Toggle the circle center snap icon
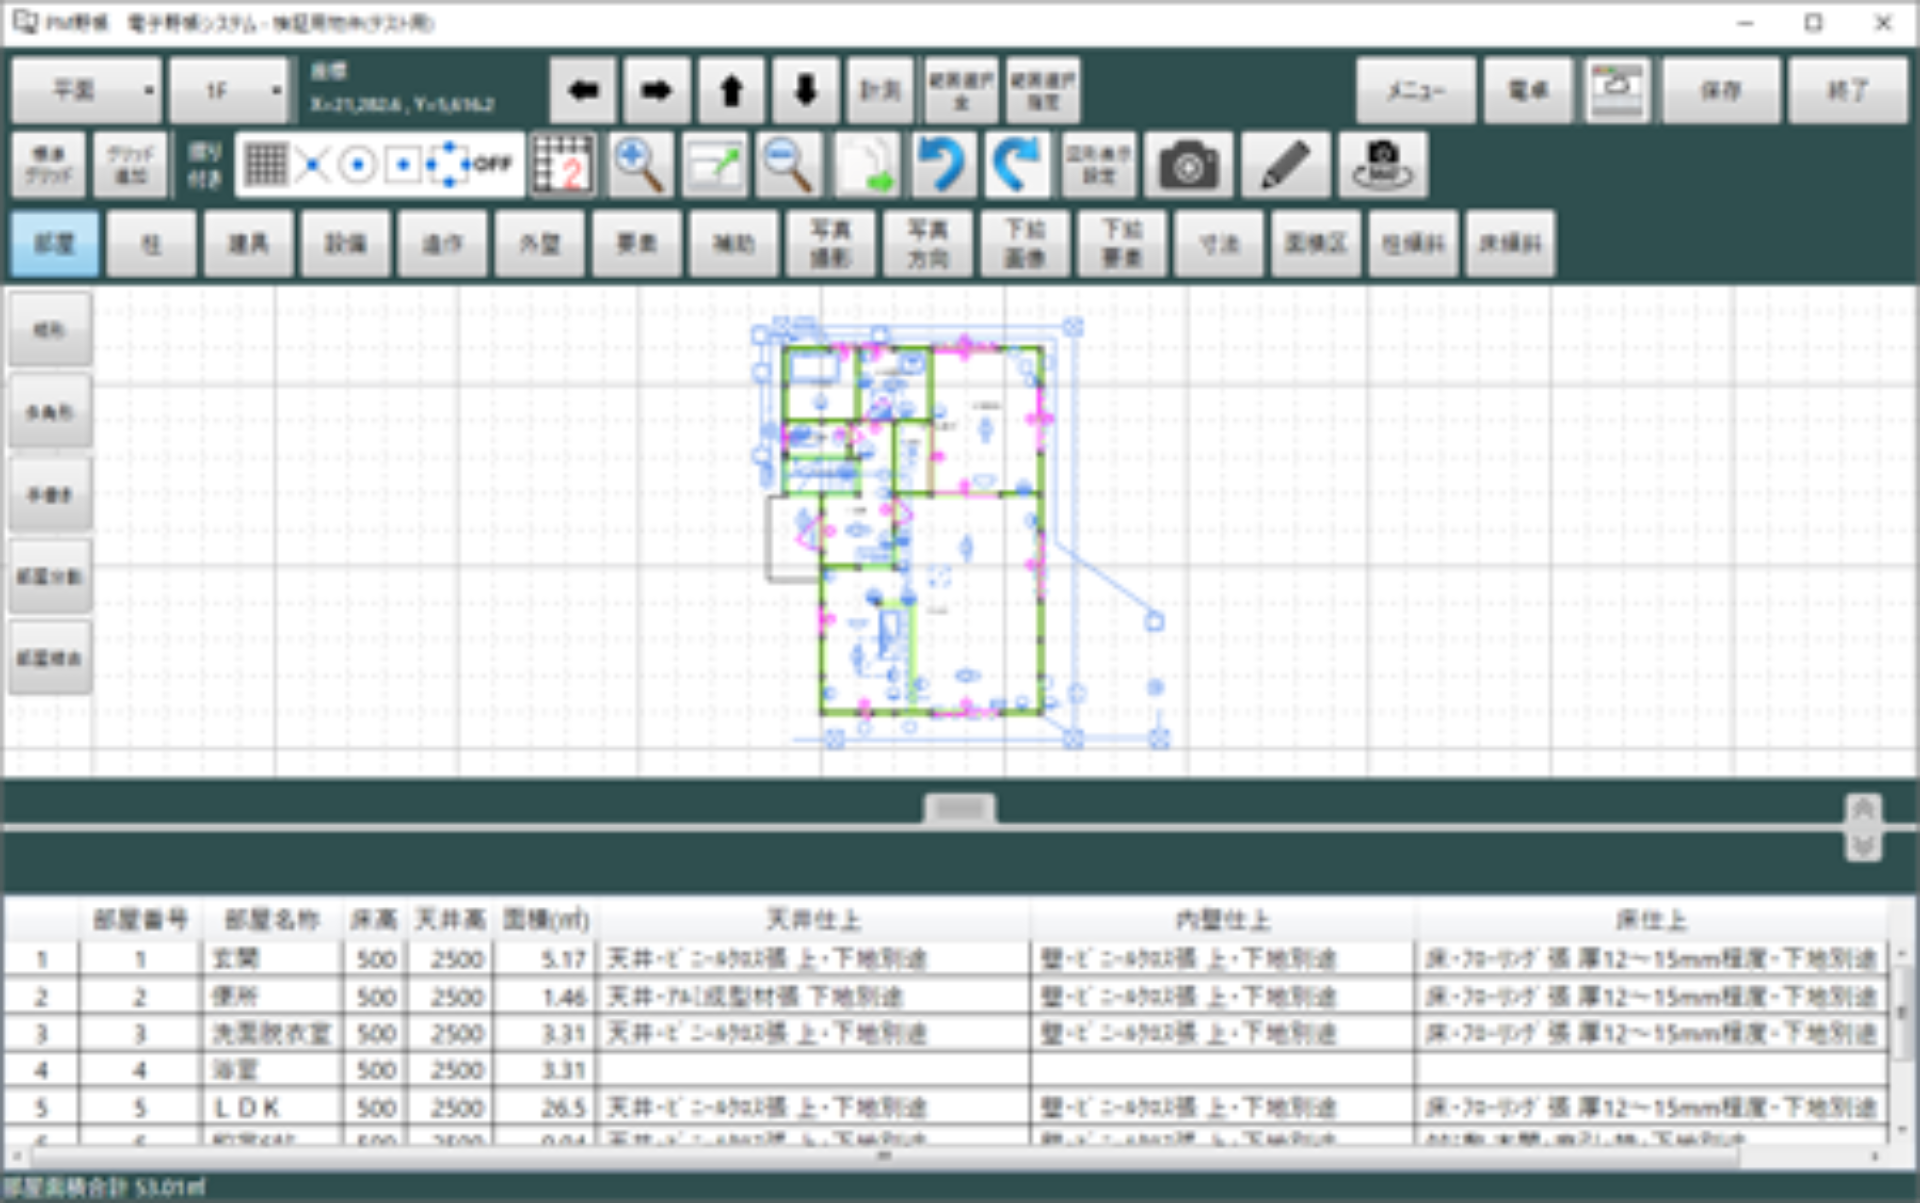 tap(358, 165)
